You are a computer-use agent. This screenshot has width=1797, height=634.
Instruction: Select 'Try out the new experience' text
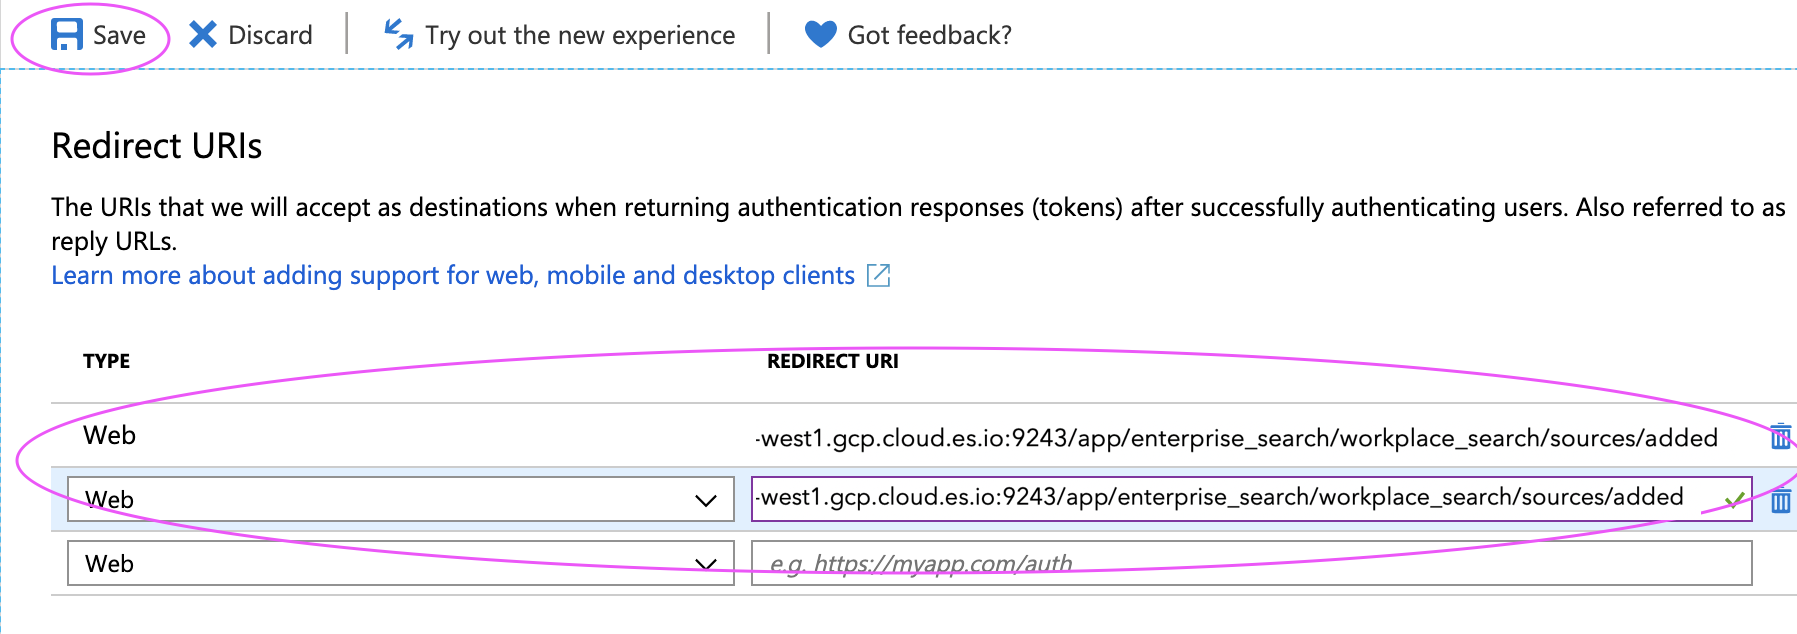point(580,35)
